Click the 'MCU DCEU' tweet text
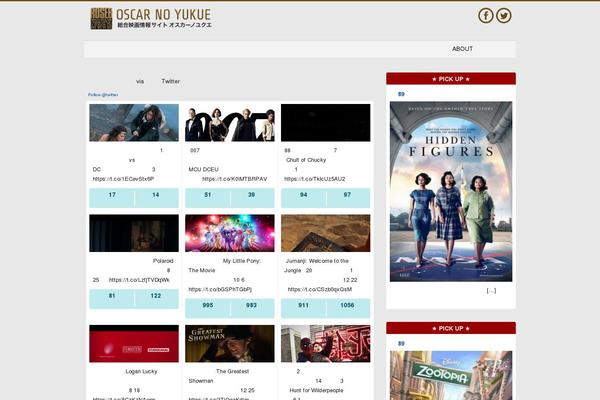 pos(204,169)
